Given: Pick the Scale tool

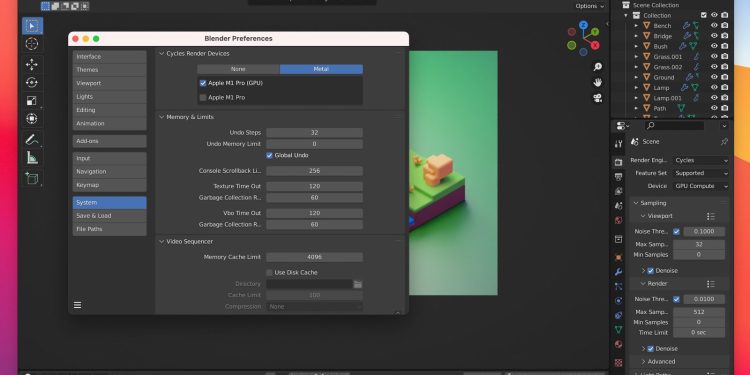Looking at the screenshot, I should pos(32,100).
